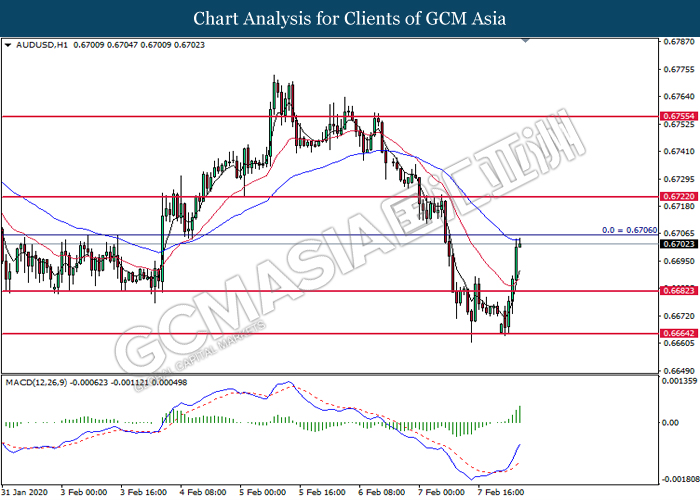Click the 0.67180 price axis value
The width and height of the screenshot is (700, 500).
click(x=679, y=206)
